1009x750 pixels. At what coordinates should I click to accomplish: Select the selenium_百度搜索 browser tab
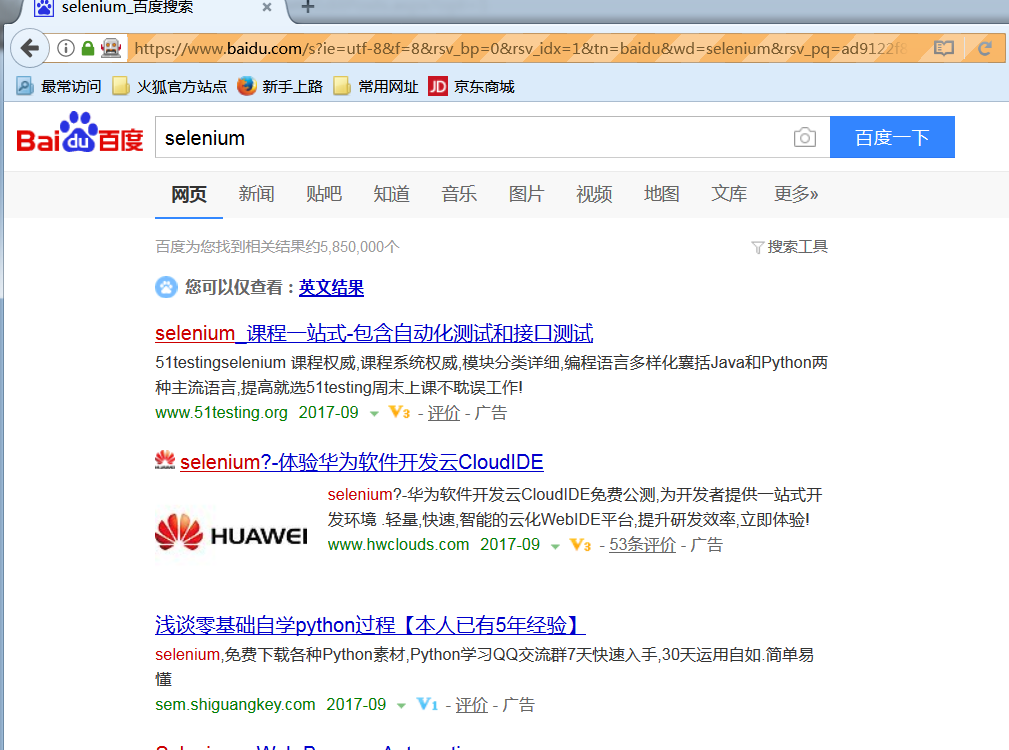click(x=154, y=8)
